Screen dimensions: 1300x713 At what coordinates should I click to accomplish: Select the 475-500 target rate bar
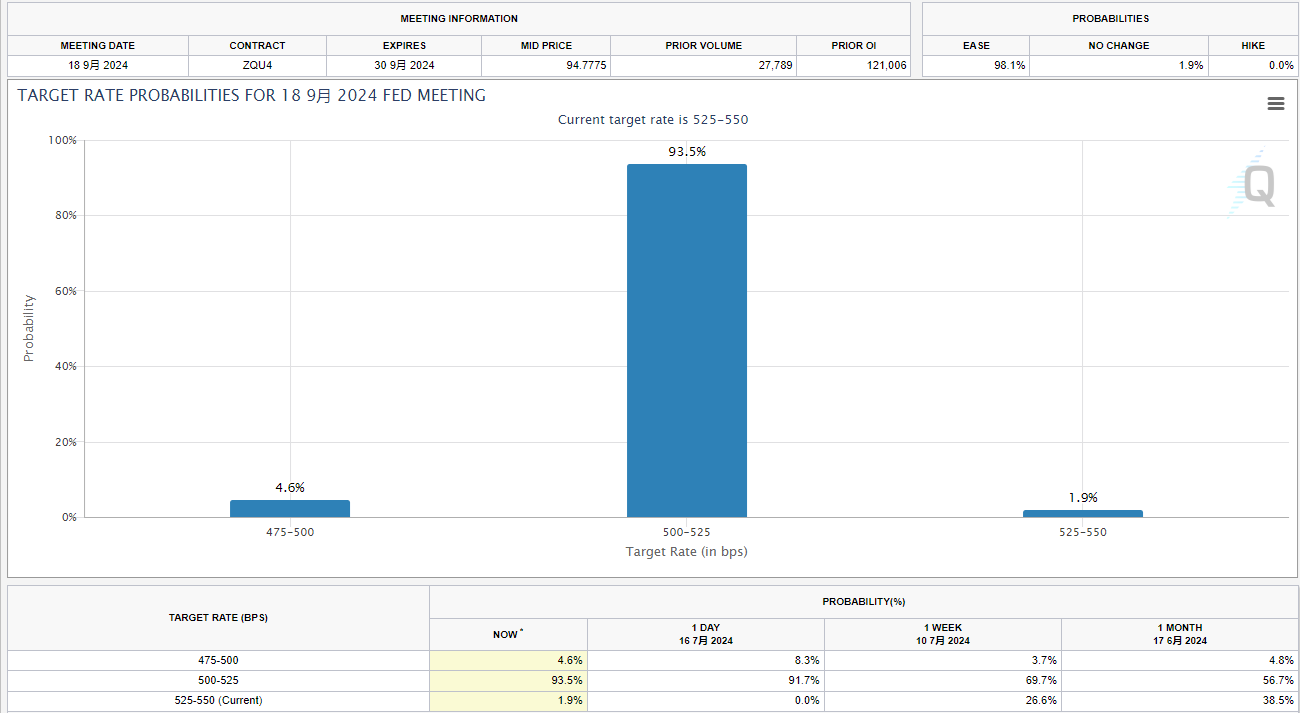click(290, 508)
